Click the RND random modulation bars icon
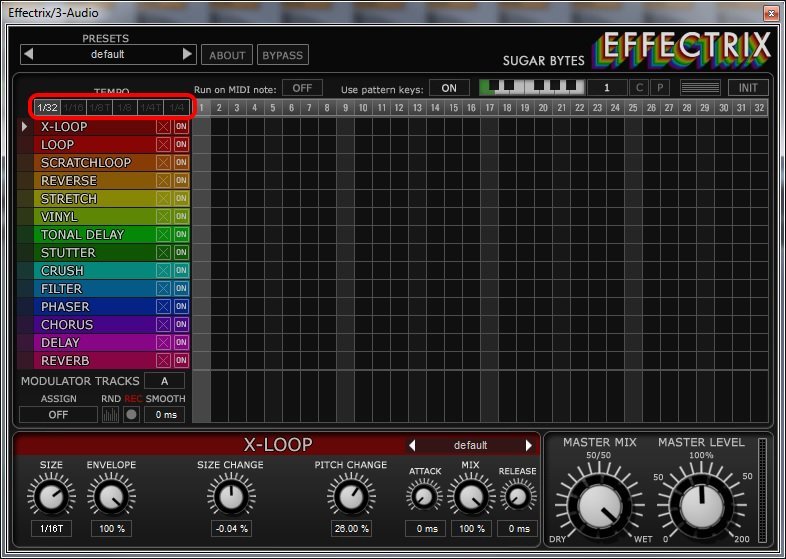 pos(110,415)
